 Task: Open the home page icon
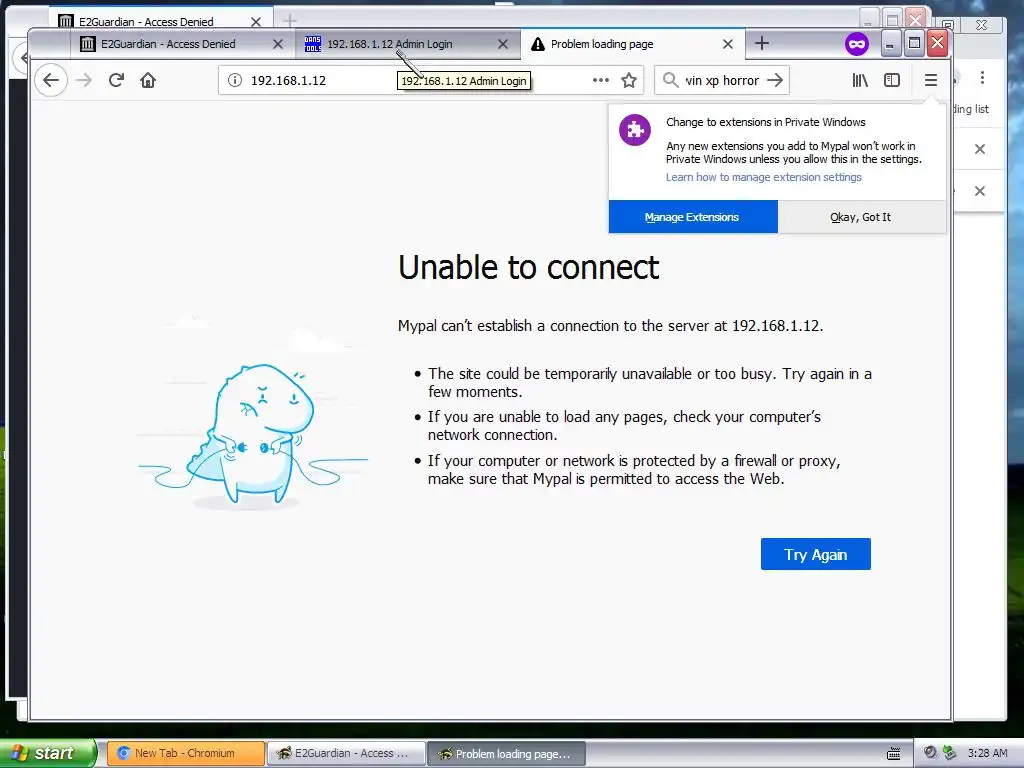click(148, 80)
